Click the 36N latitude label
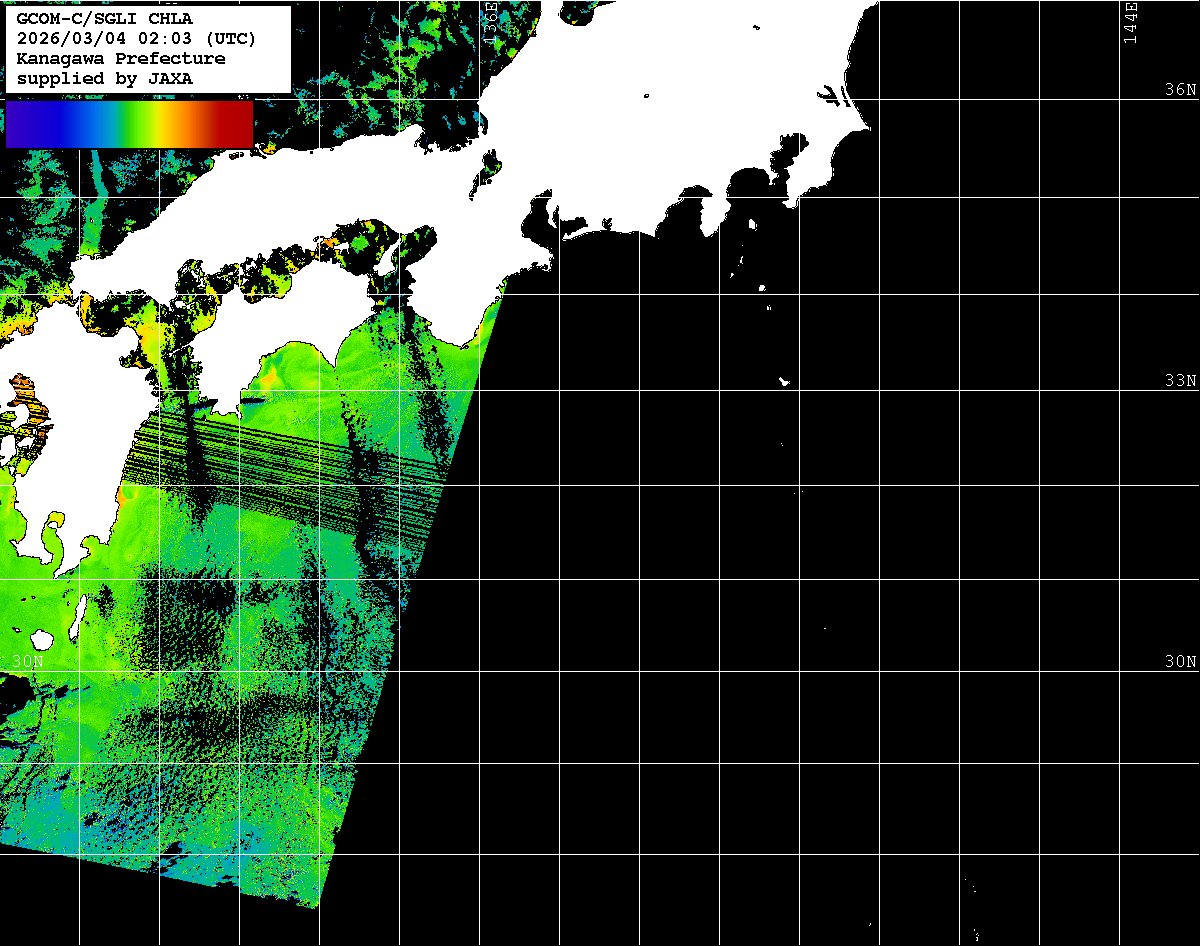The height and width of the screenshot is (946, 1200). 1180,89
